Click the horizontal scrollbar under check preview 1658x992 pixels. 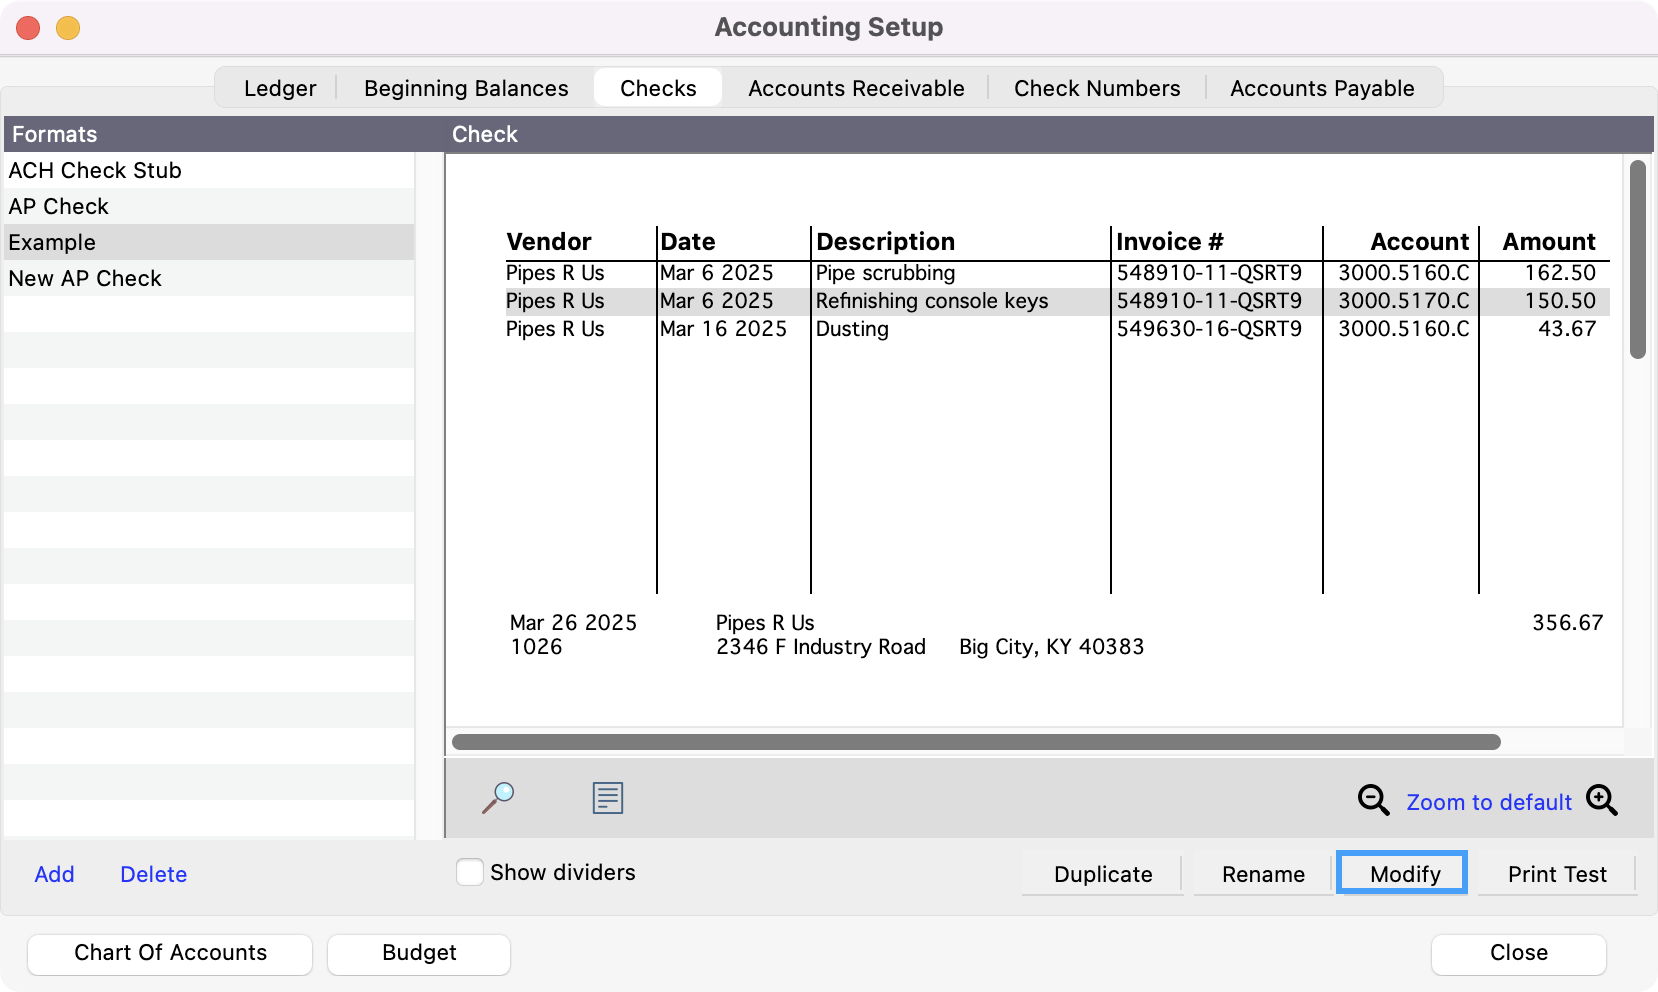point(975,742)
